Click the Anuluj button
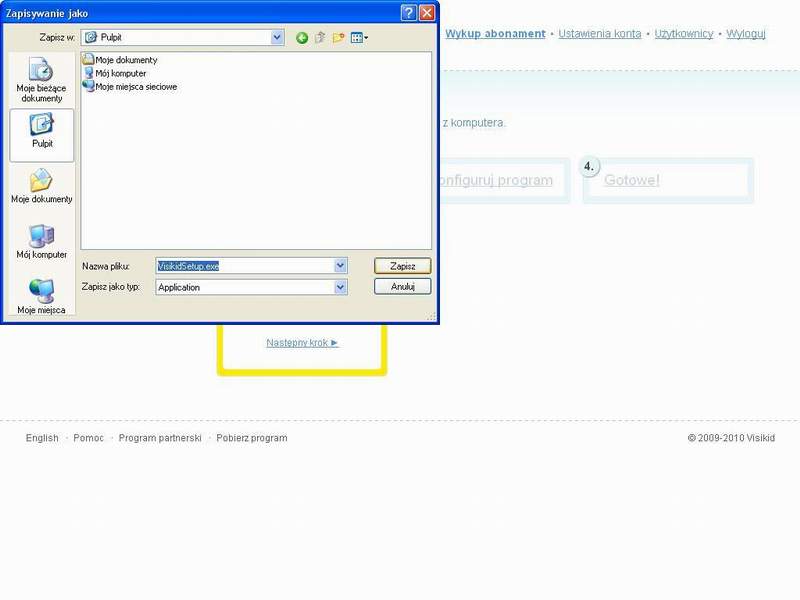Viewport: 800px width, 600px height. click(x=403, y=286)
